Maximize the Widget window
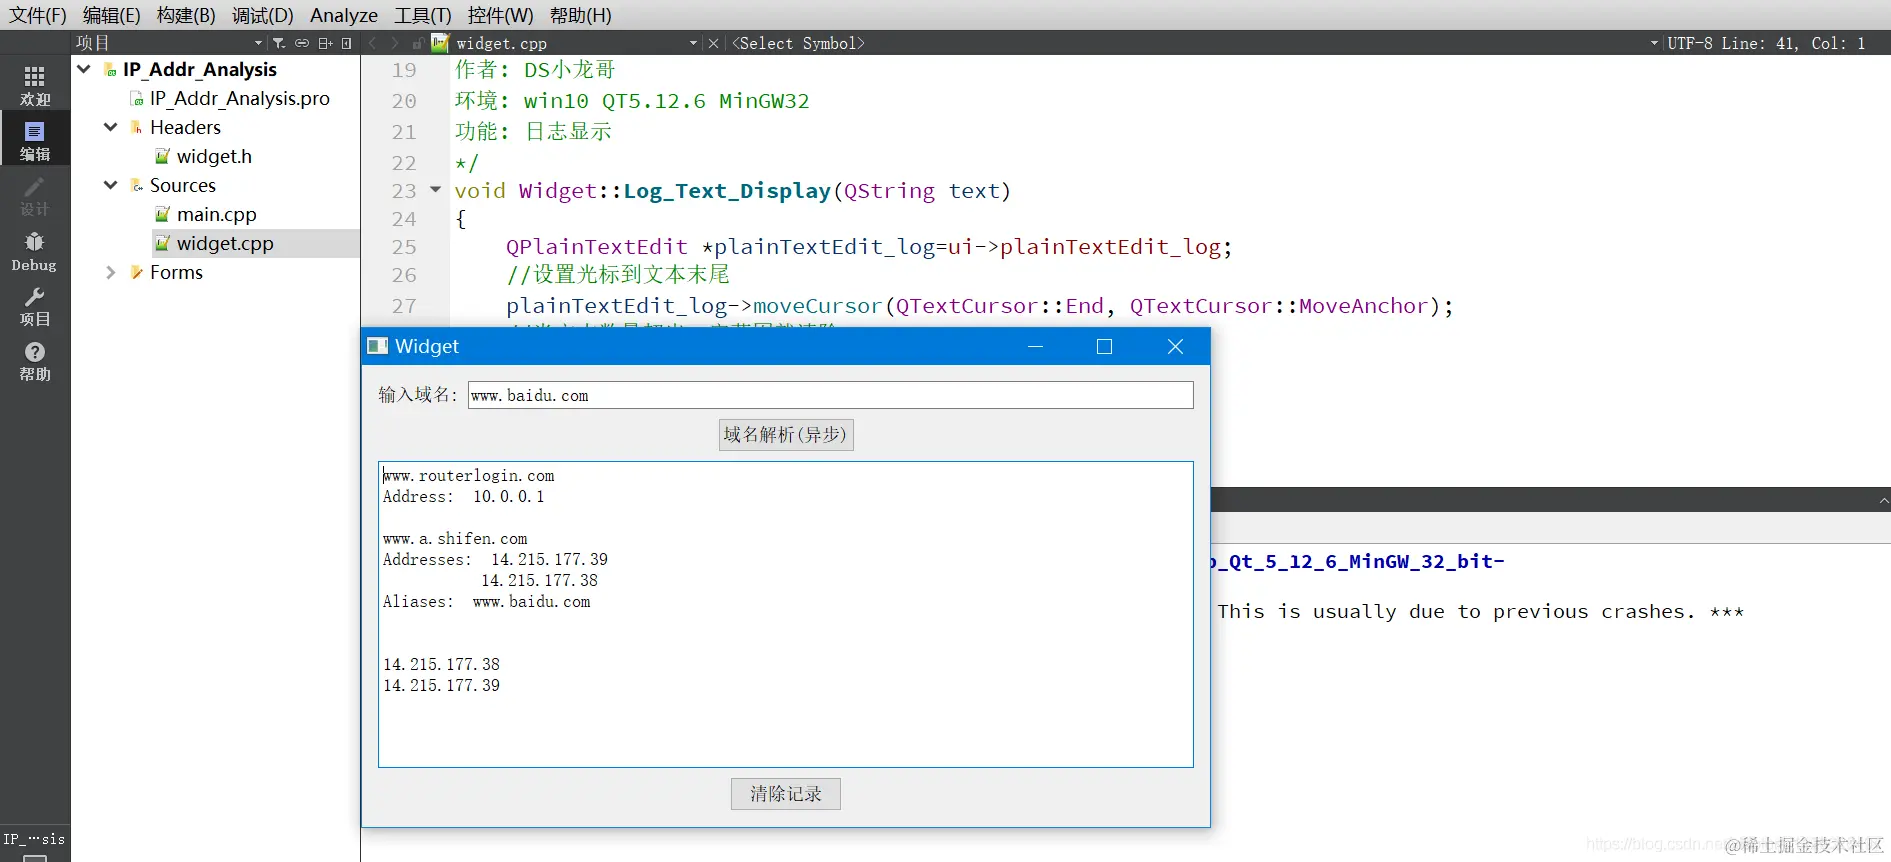This screenshot has width=1891, height=862. click(x=1105, y=346)
